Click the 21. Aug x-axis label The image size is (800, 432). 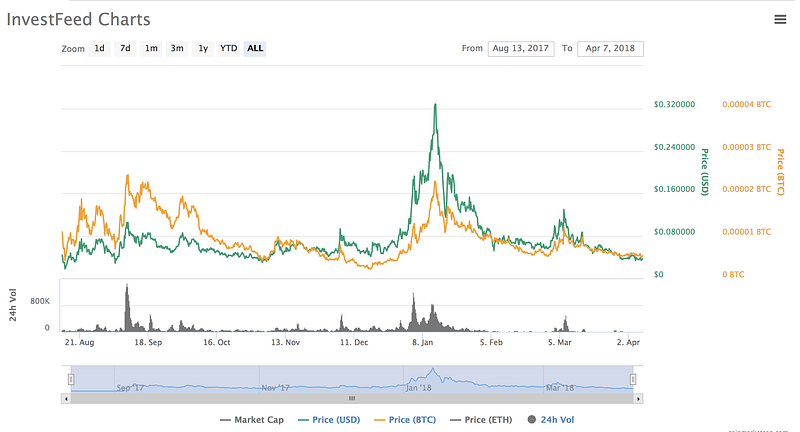click(x=79, y=342)
